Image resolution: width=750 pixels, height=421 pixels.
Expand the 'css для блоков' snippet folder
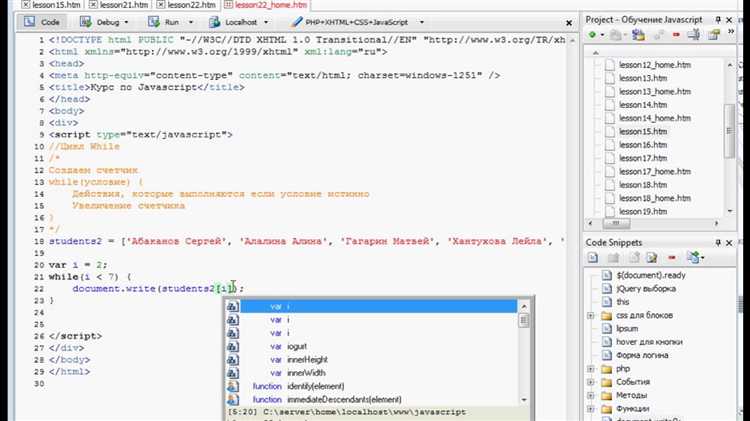coord(591,316)
